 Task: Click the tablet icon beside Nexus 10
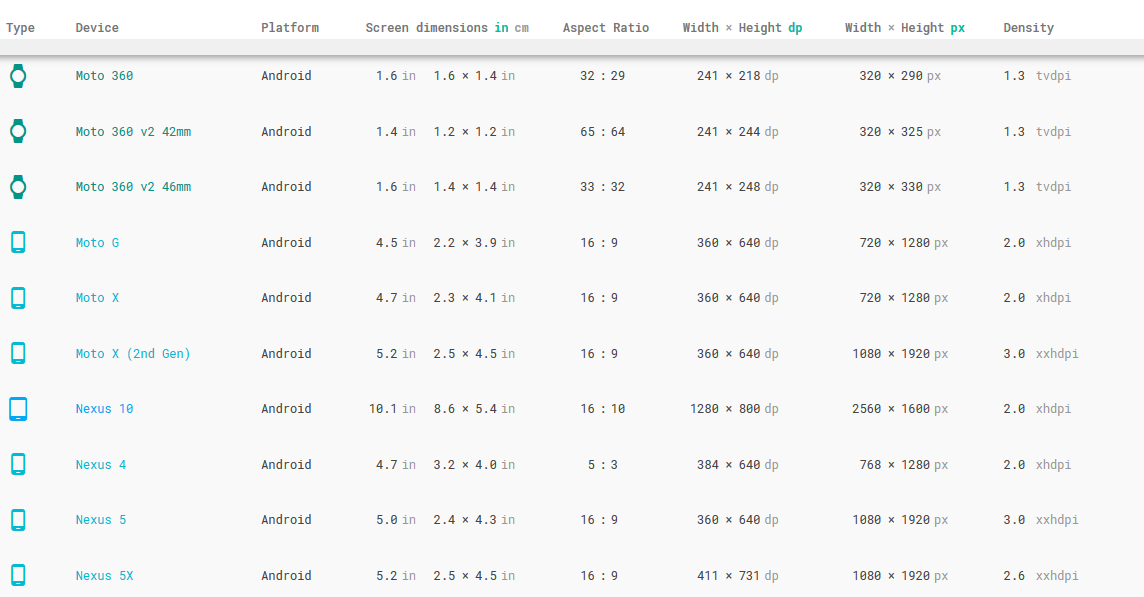coord(18,409)
